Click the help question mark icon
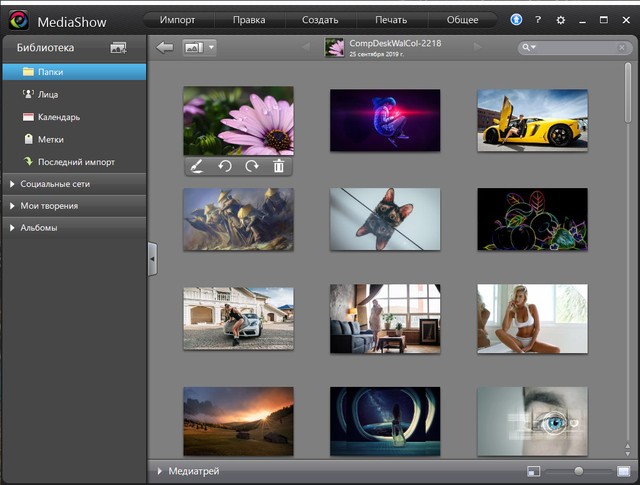This screenshot has width=640, height=485. [x=538, y=20]
